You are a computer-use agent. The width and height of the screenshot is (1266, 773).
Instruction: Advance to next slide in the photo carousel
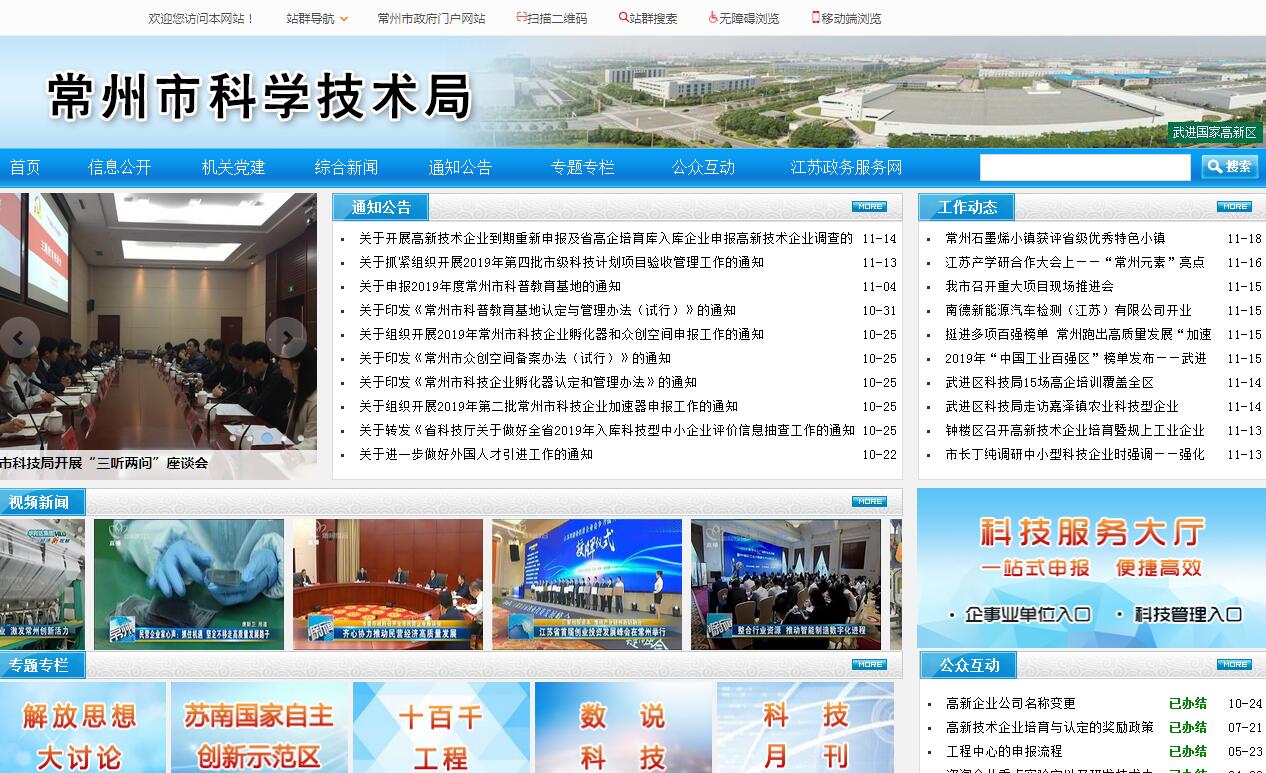[286, 338]
